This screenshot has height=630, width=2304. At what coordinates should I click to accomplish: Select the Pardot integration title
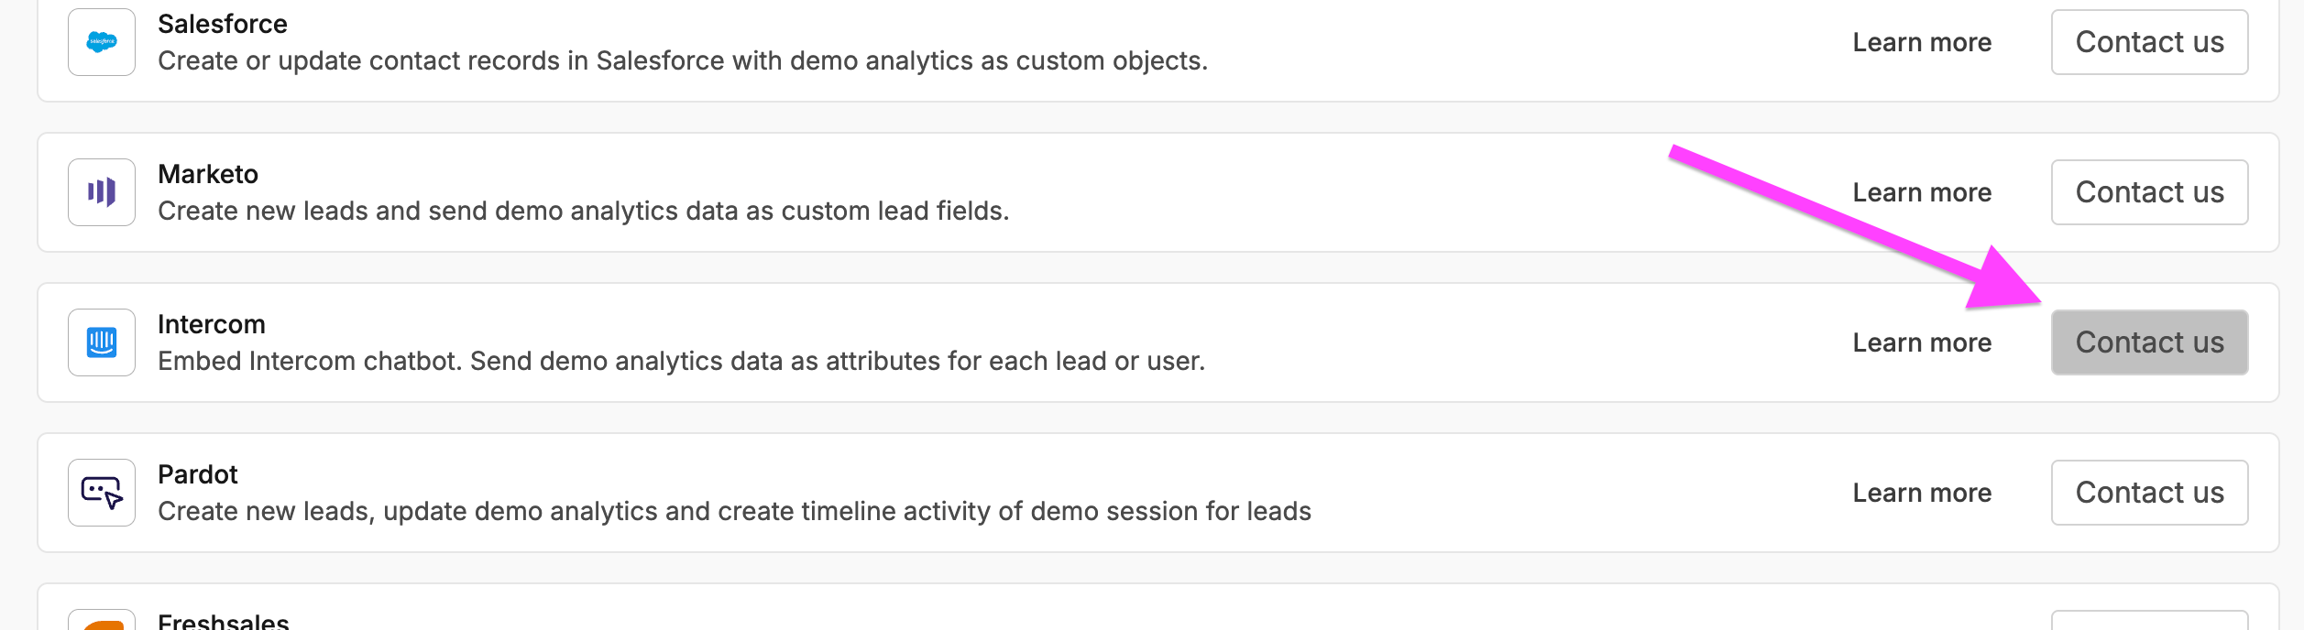click(197, 474)
